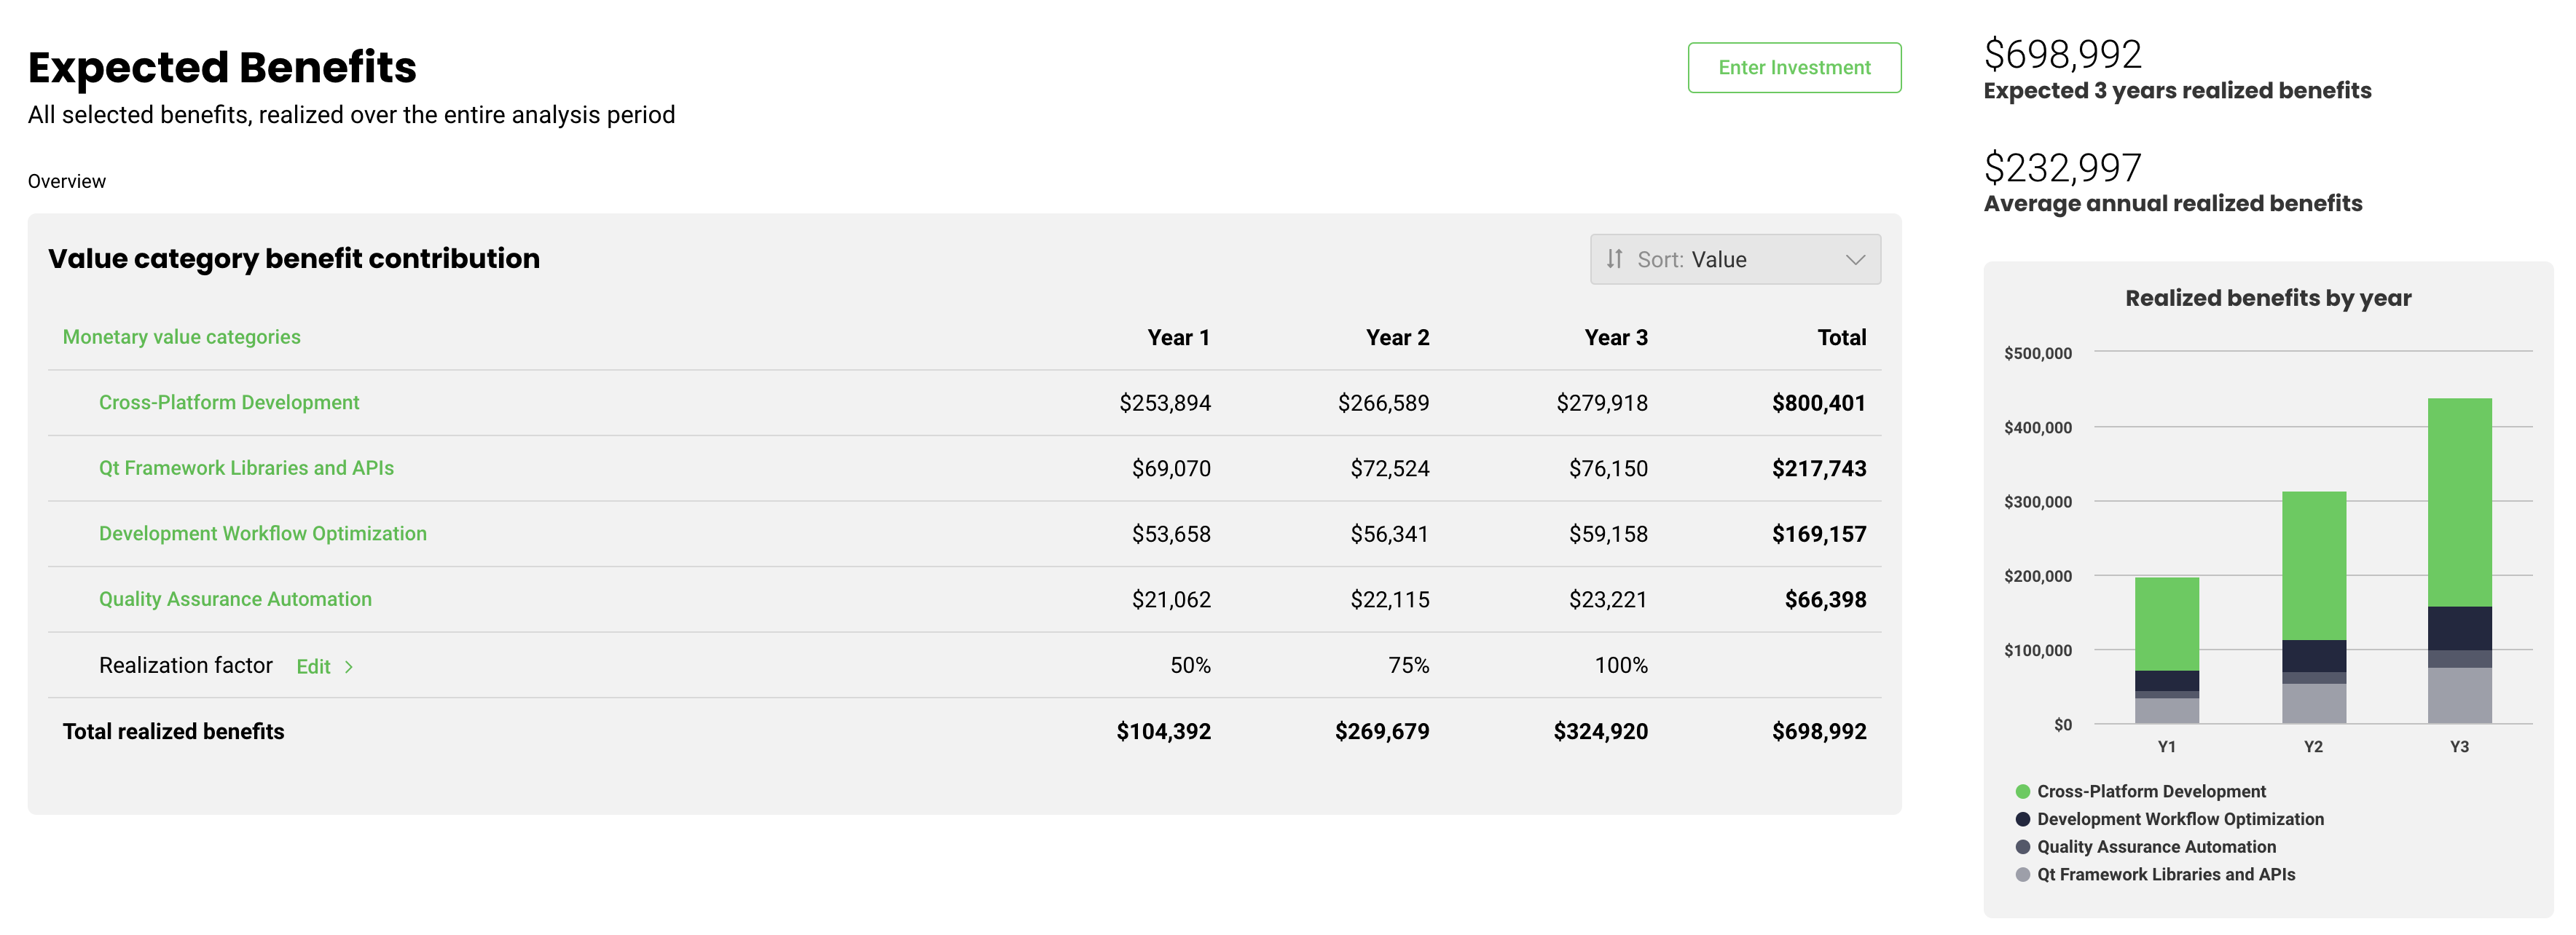Open Development Workflow Optimization category
This screenshot has width=2576, height=935.
point(262,533)
